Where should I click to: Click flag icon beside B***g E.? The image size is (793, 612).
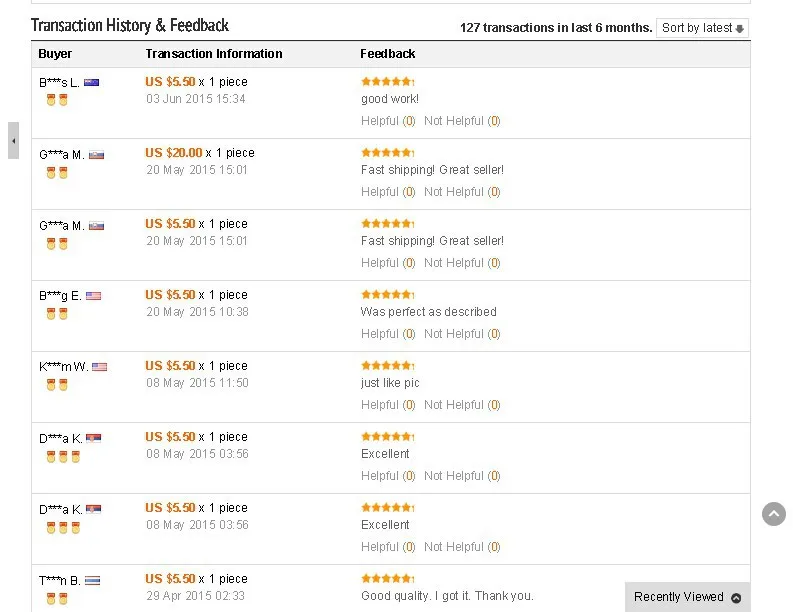coord(93,296)
